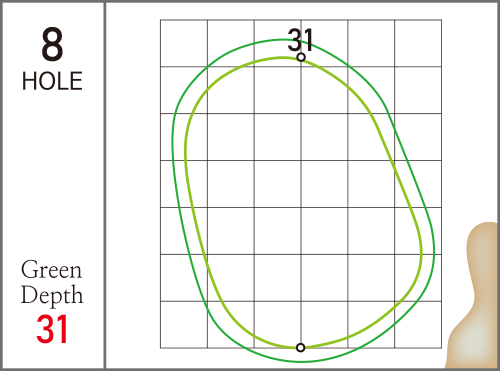This screenshot has height=371, width=500.
Task: Click the empty area below the HOLE label
Action: [52, 173]
